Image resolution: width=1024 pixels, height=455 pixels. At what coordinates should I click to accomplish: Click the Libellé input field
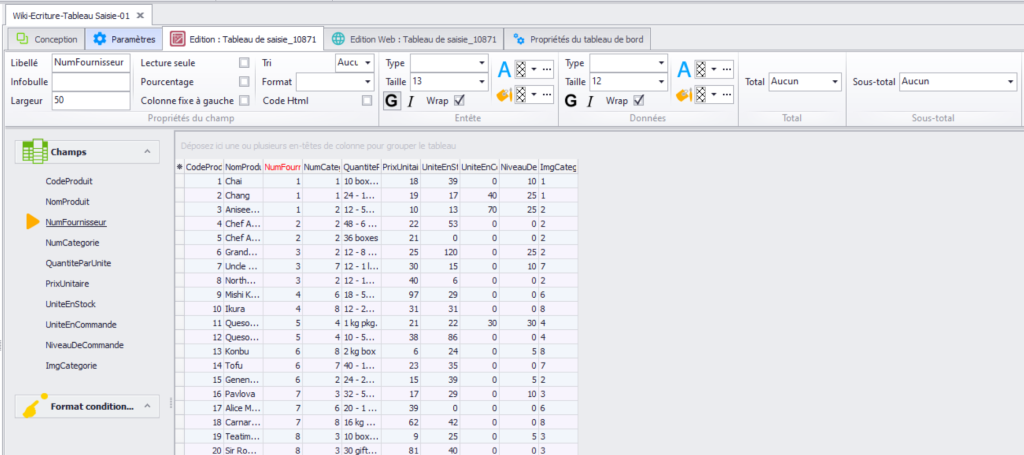click(x=91, y=63)
